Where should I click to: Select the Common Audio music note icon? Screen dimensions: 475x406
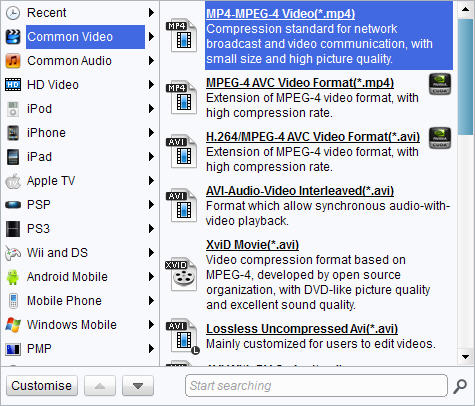pyautogui.click(x=13, y=61)
